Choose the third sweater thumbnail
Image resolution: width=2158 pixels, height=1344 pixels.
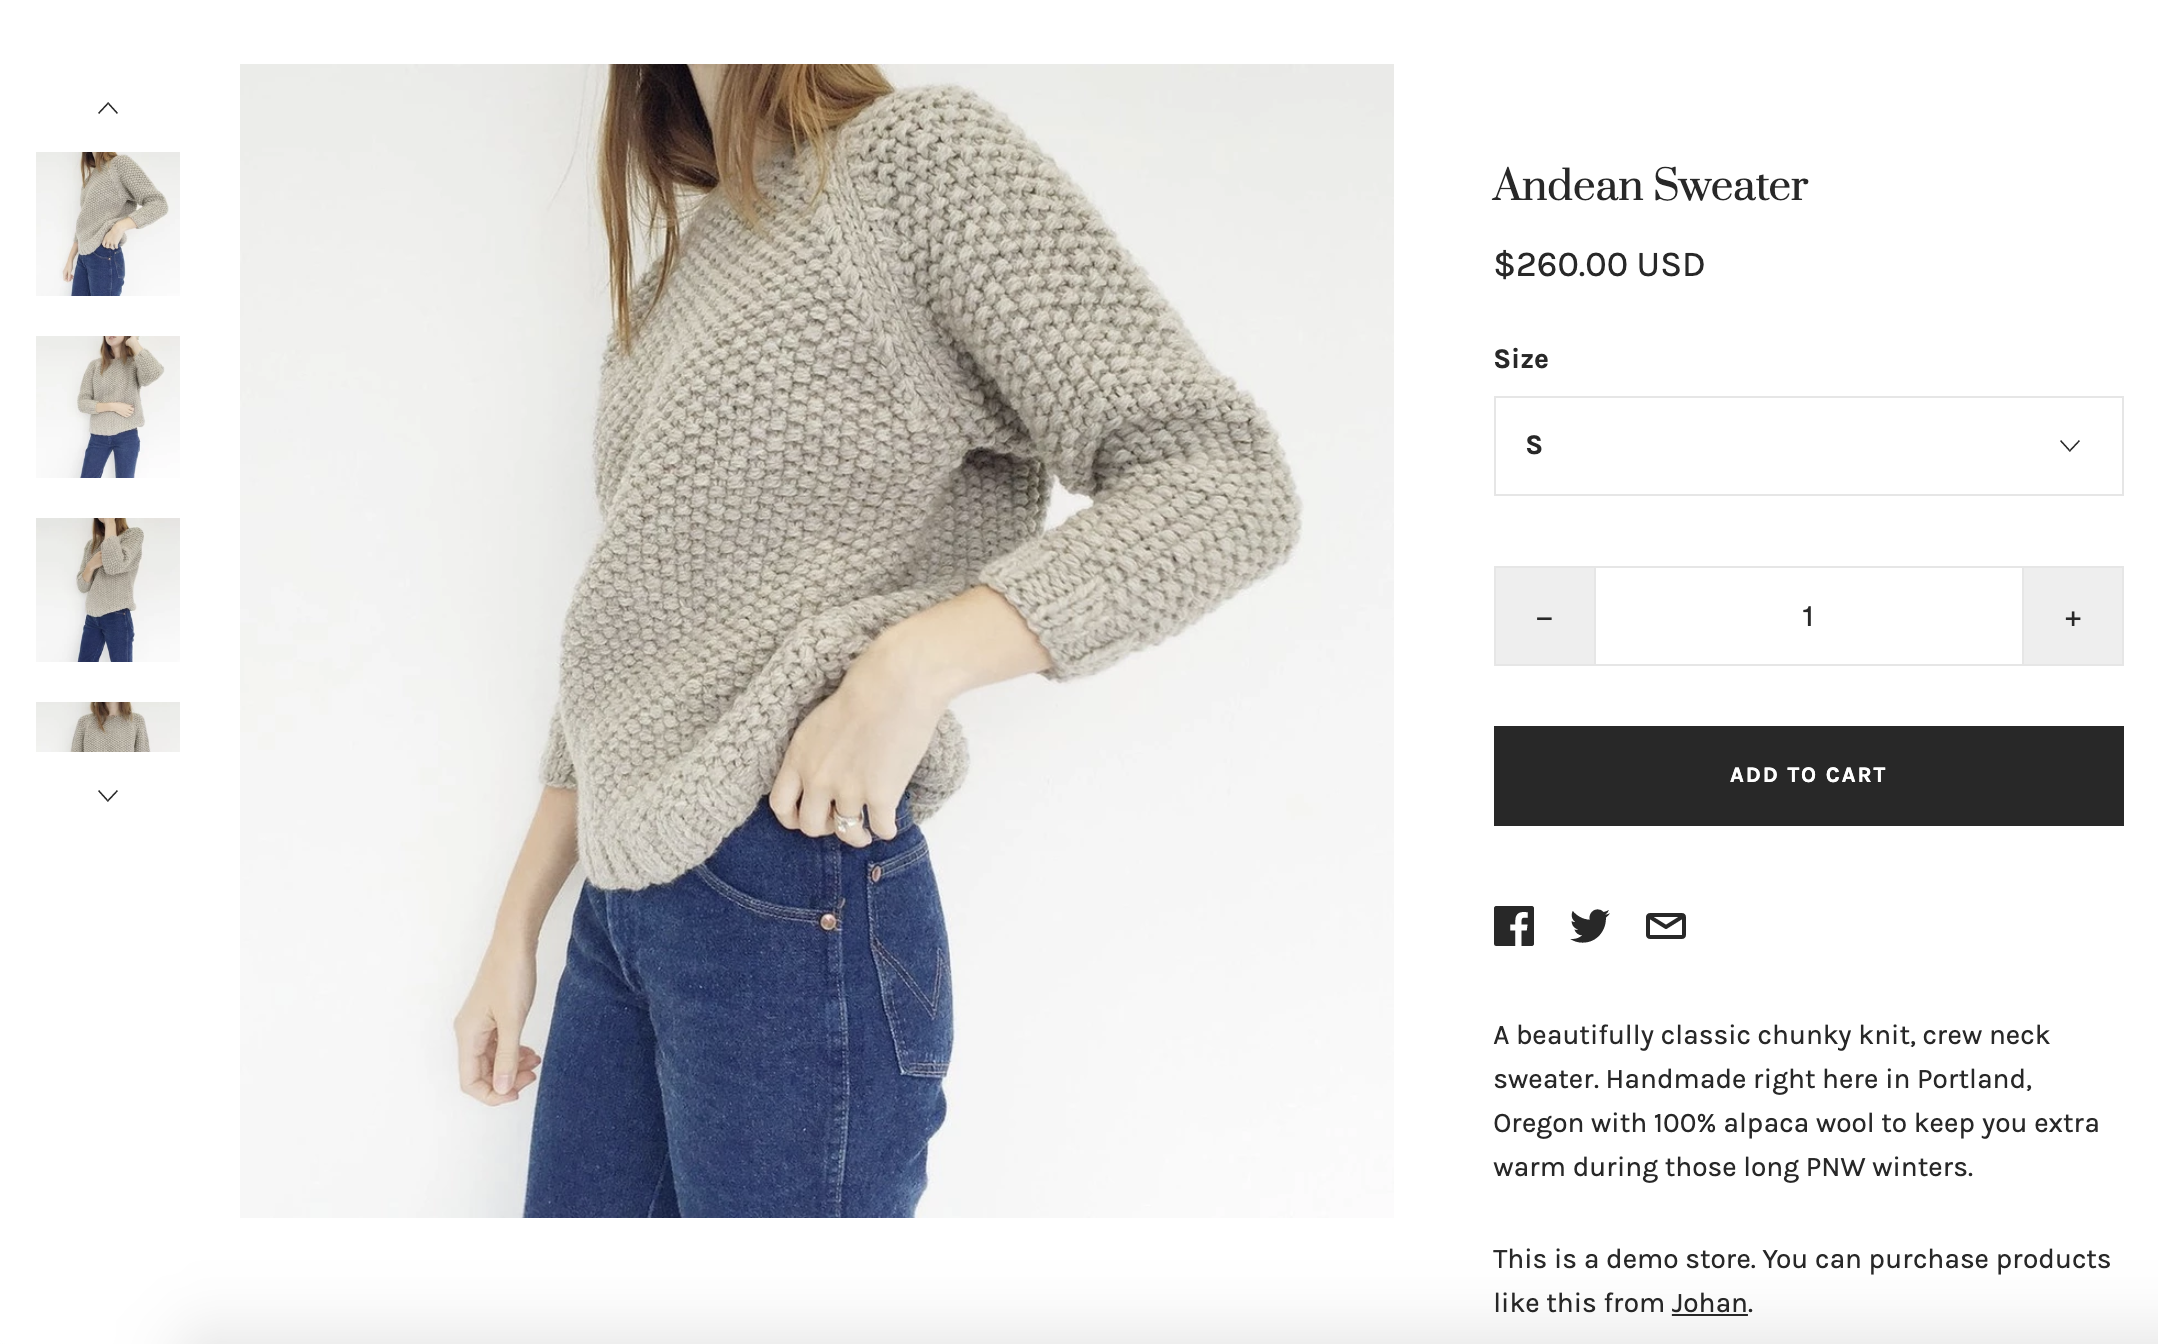point(108,590)
